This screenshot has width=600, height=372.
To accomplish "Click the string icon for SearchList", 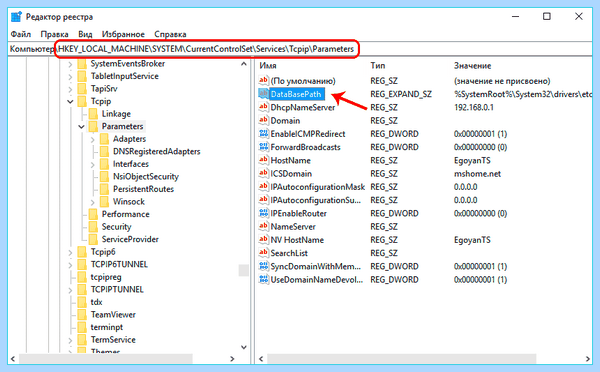I will pyautogui.click(x=263, y=253).
